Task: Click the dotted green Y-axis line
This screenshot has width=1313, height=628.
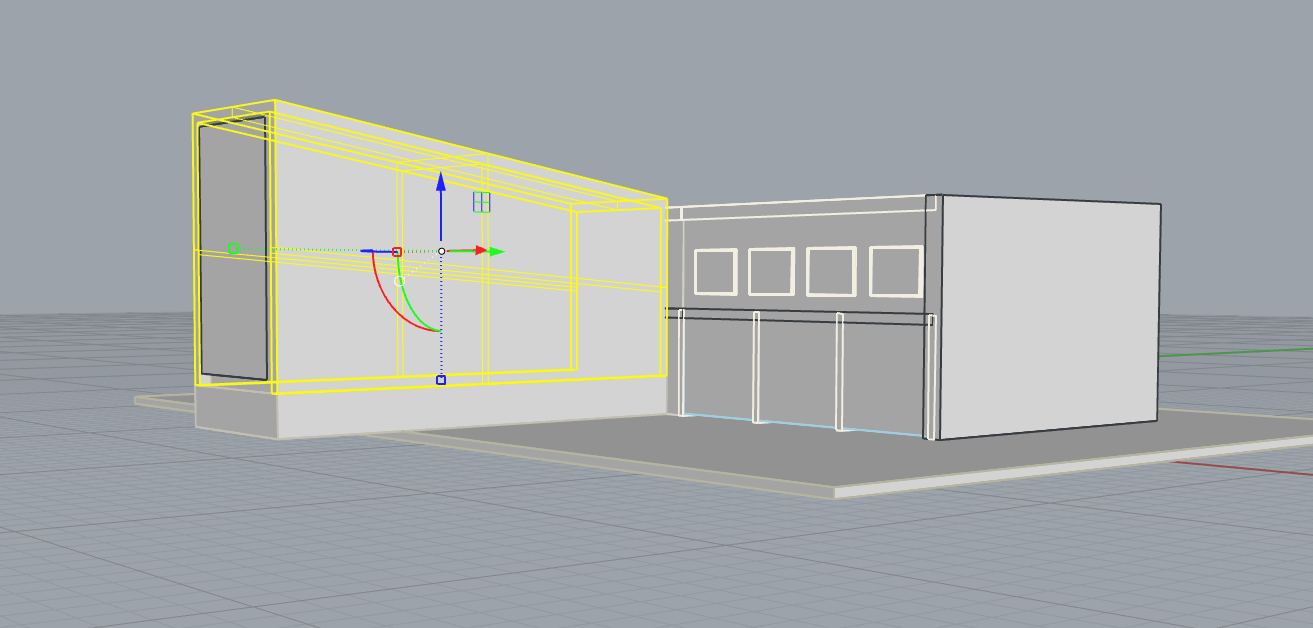Action: (x=310, y=249)
